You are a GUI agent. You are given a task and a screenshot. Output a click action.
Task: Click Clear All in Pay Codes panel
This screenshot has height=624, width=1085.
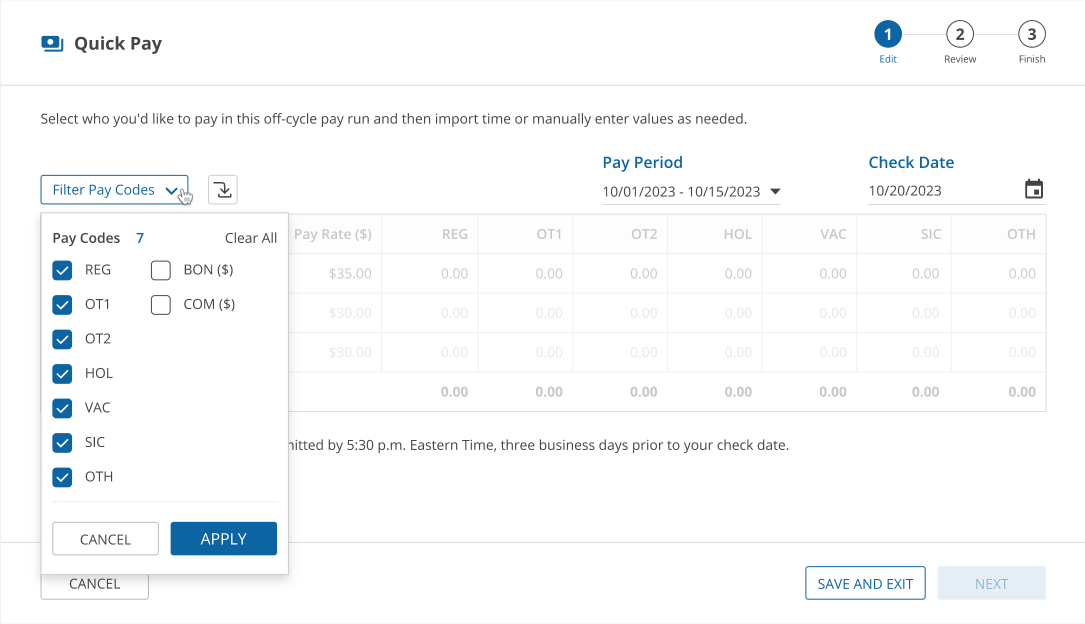coord(250,238)
